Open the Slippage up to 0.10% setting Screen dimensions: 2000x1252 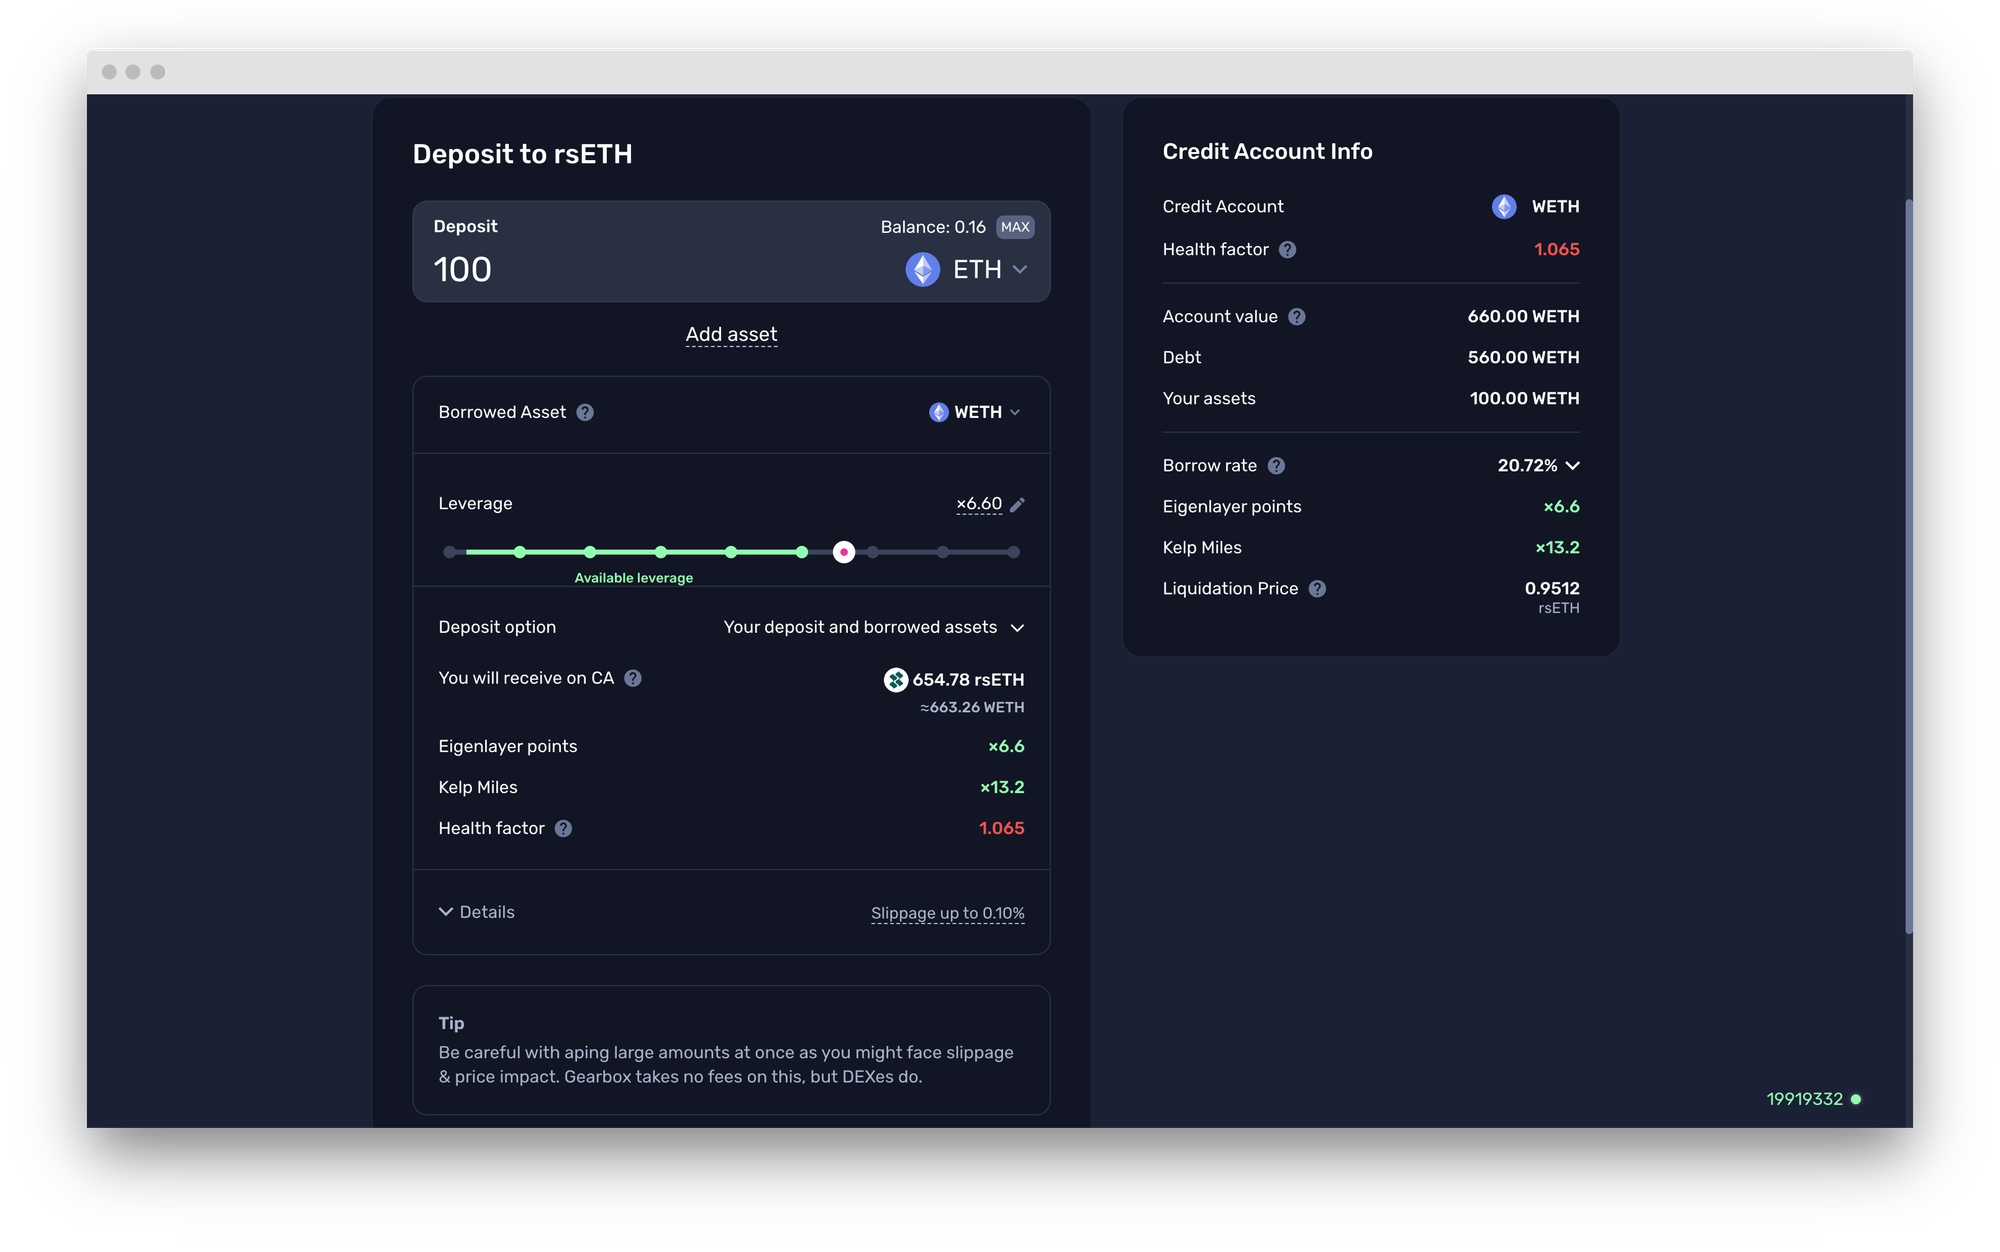(x=947, y=913)
